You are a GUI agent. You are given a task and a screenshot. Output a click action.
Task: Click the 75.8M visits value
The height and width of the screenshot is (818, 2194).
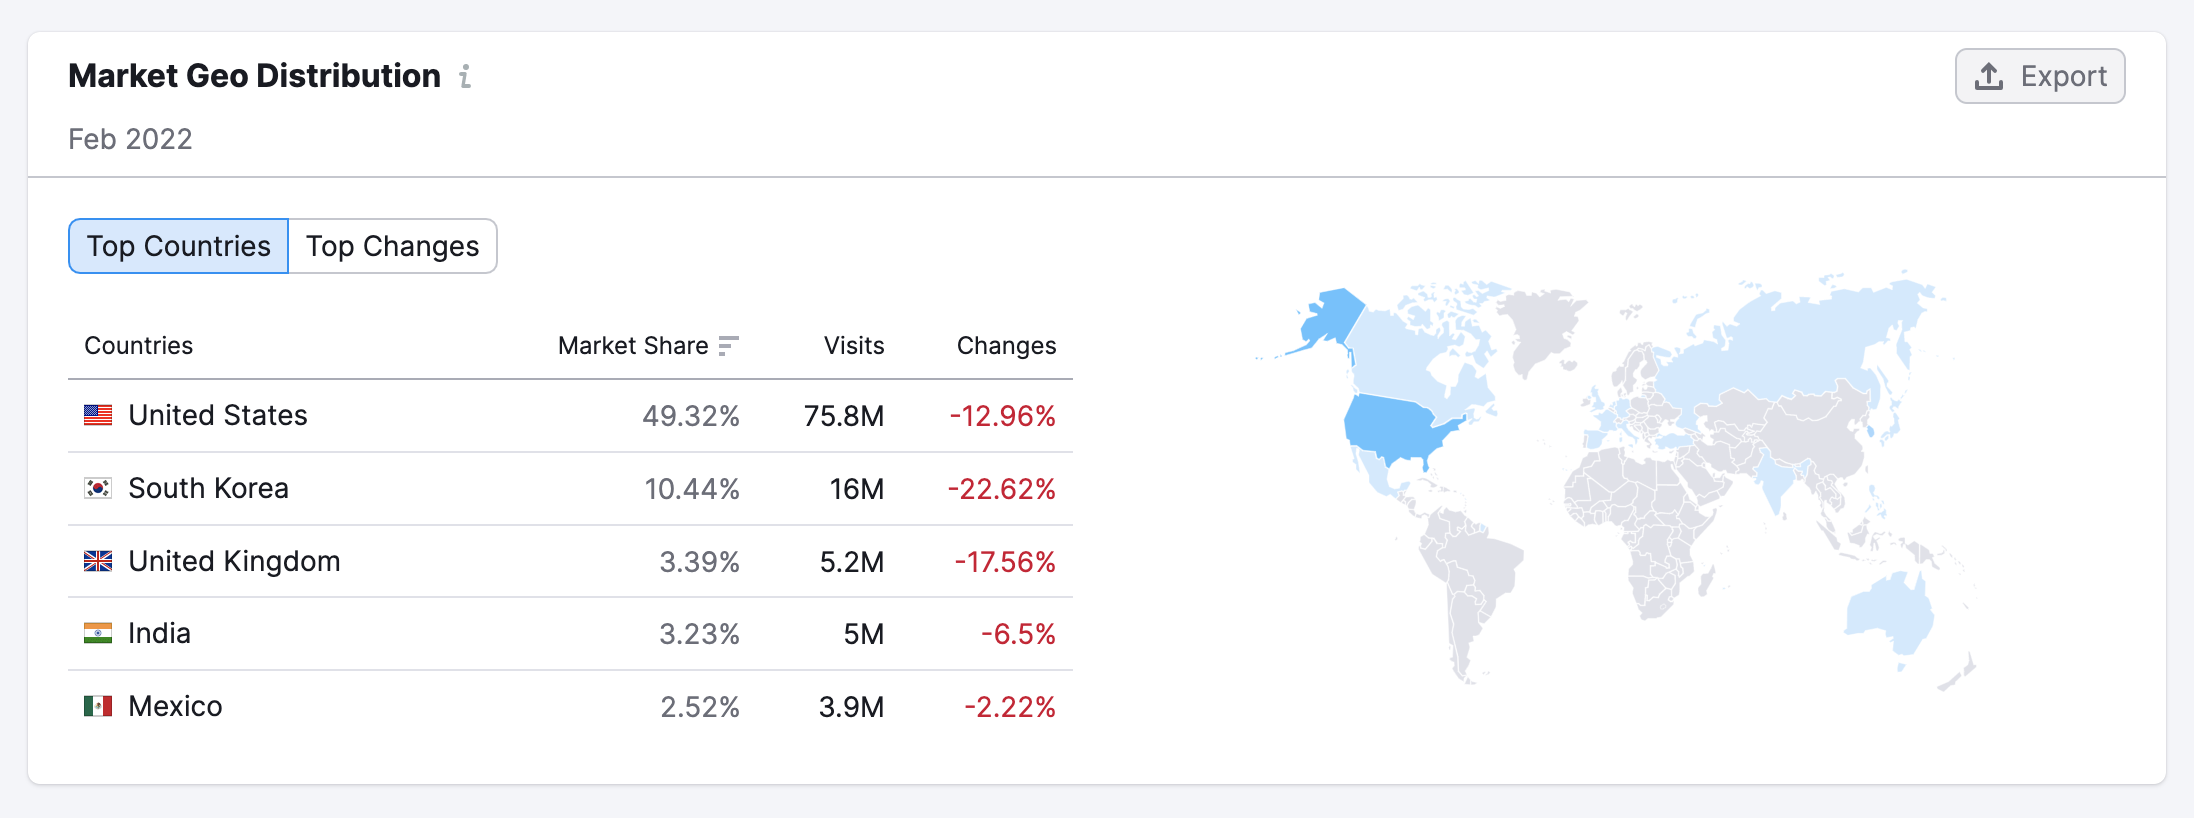844,416
